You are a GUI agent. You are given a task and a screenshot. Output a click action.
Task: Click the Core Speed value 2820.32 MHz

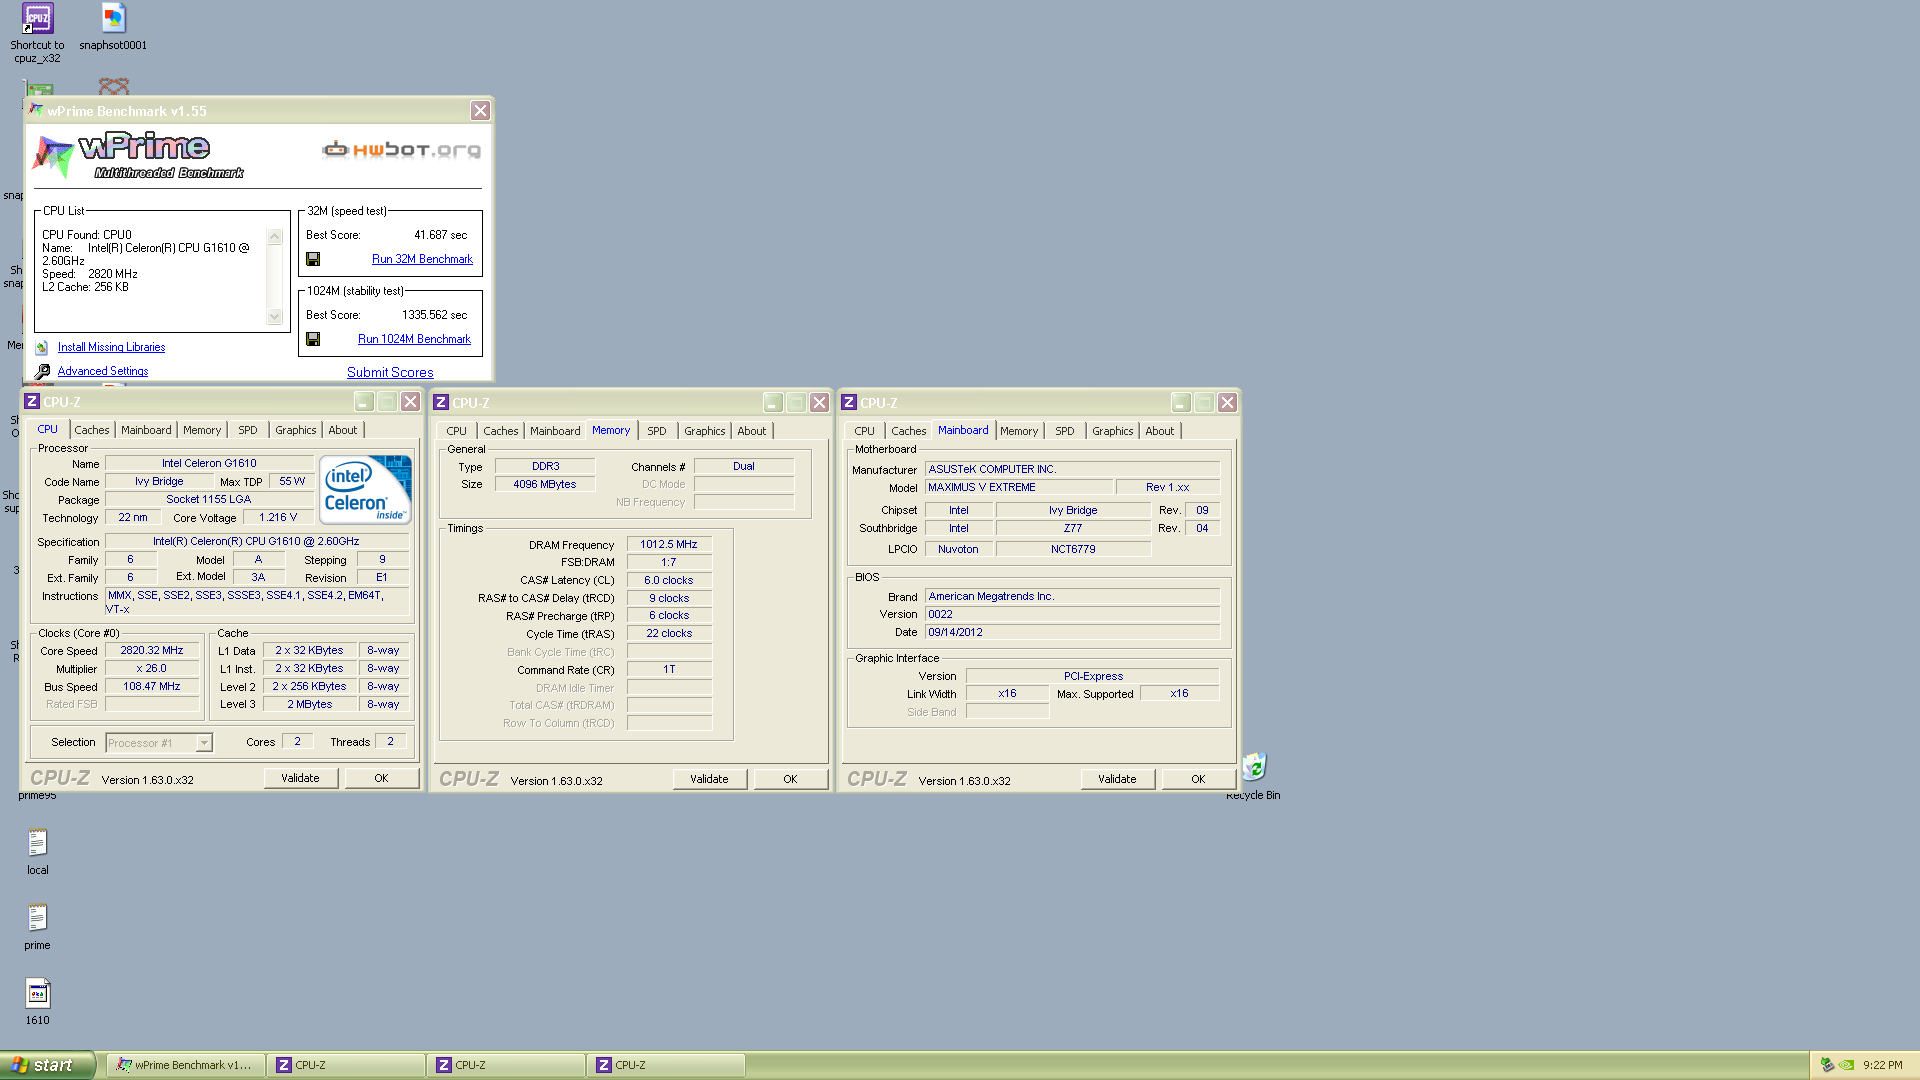click(x=152, y=650)
